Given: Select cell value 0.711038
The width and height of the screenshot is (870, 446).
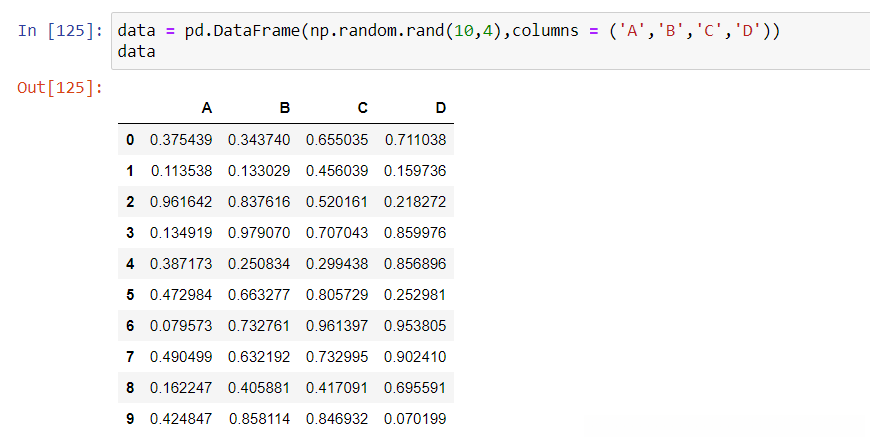Looking at the screenshot, I should coord(416,140).
